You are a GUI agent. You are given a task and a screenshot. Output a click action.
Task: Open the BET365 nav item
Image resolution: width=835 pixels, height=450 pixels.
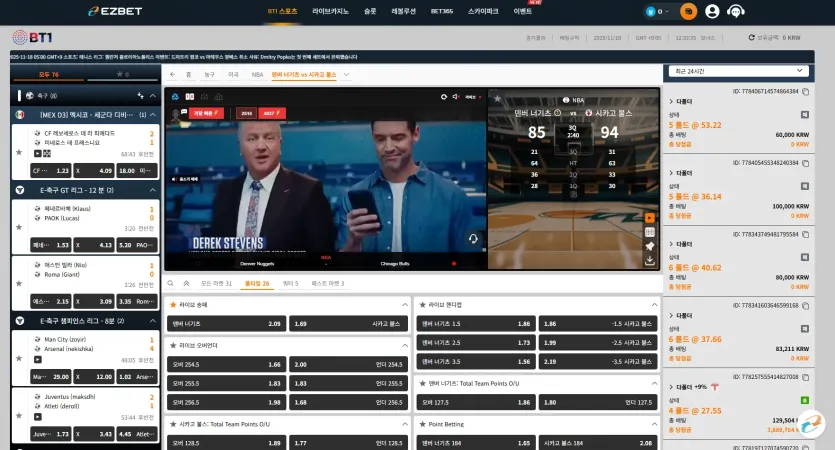(441, 11)
